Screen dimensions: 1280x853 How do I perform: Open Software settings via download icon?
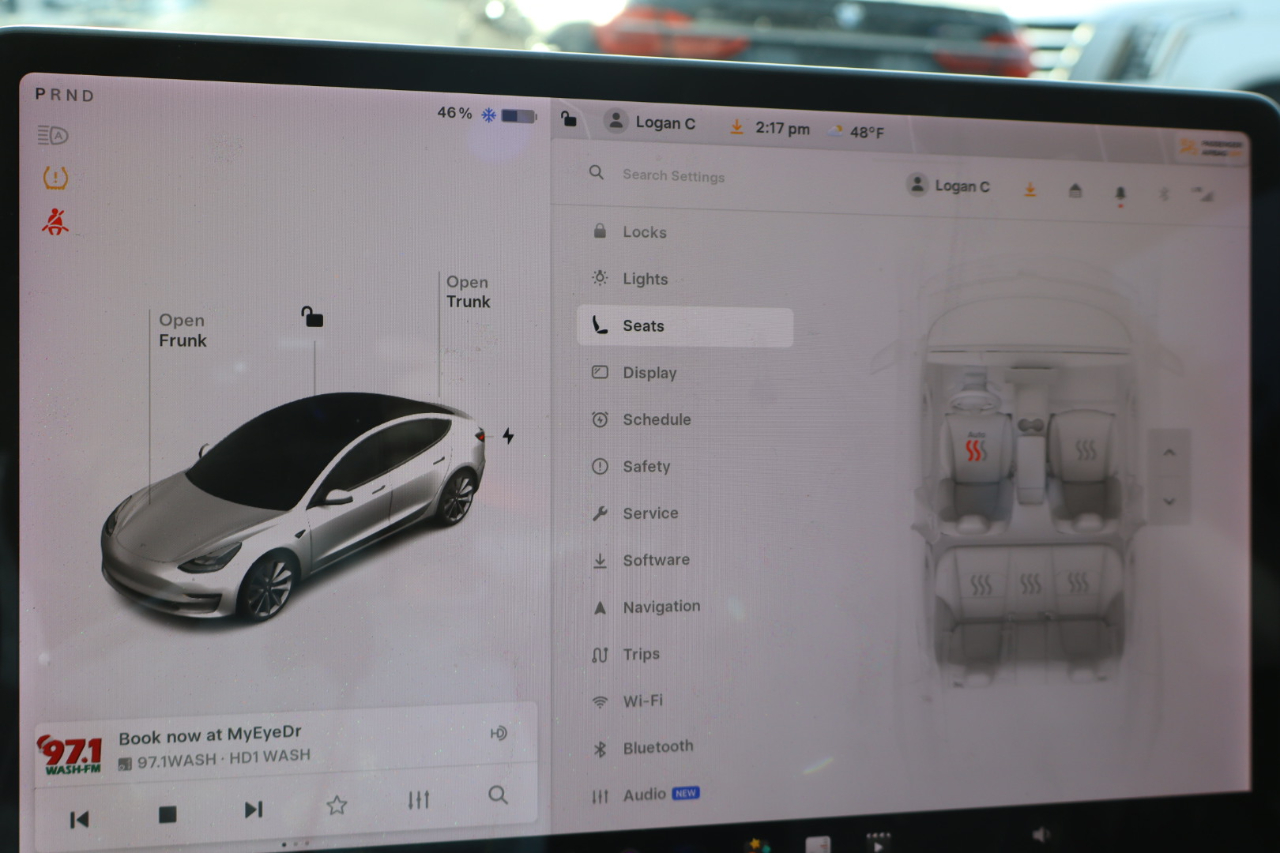tap(1029, 188)
